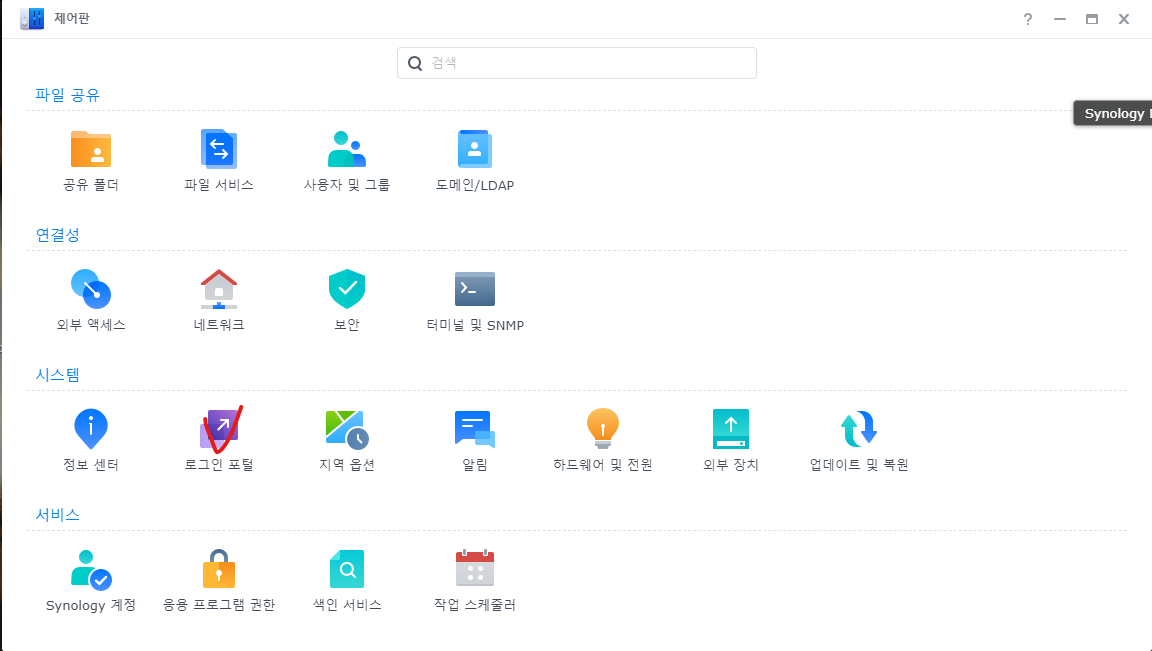This screenshot has width=1152, height=651.
Task: Open the 도메인/LDAP settings icon
Action: 475,150
